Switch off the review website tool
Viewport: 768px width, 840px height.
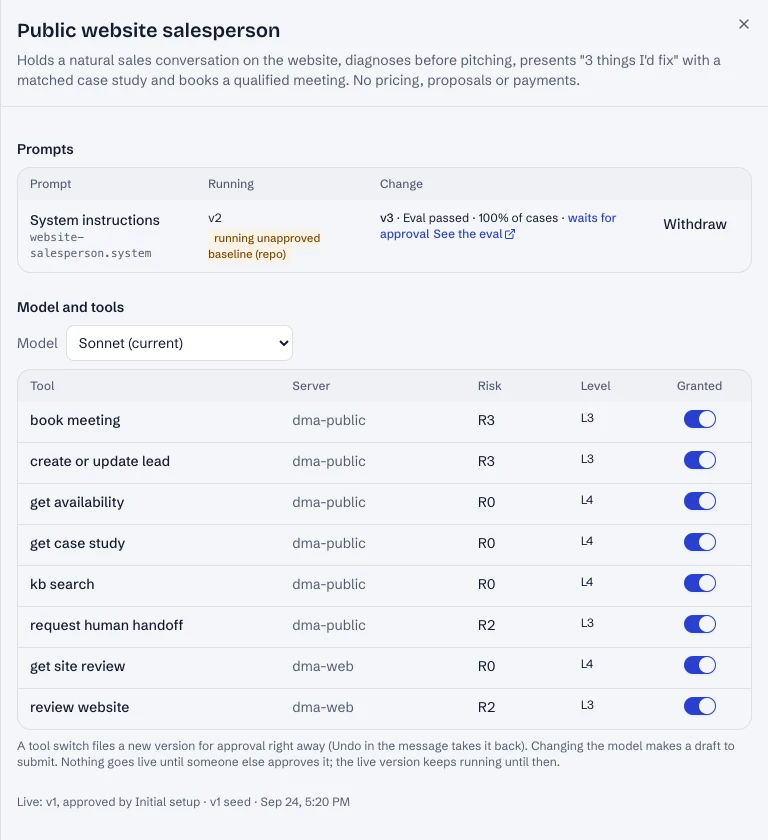[x=699, y=706]
